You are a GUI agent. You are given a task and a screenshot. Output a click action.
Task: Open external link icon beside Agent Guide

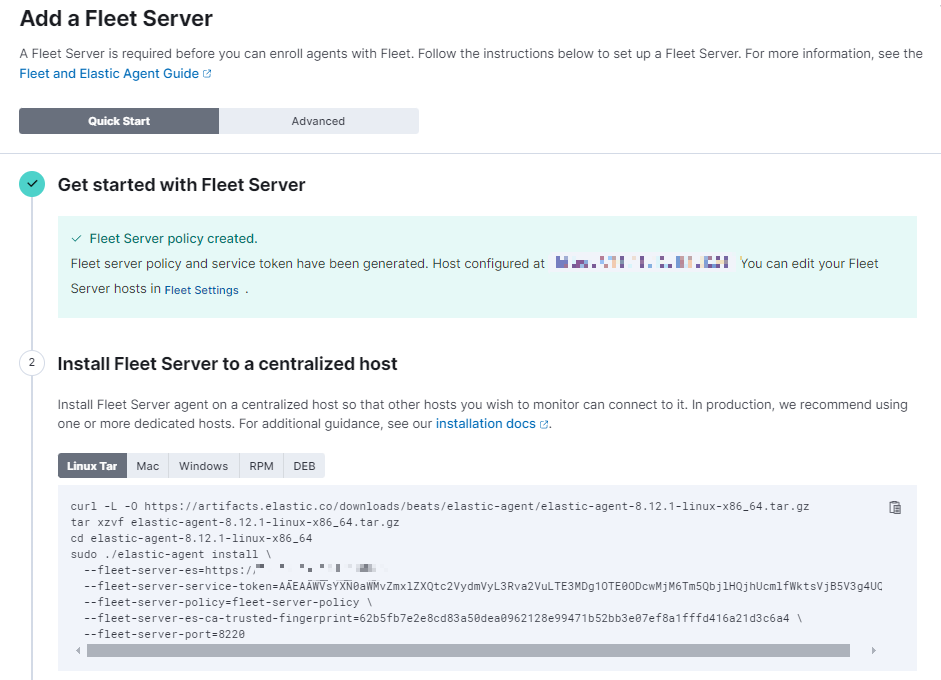[207, 74]
